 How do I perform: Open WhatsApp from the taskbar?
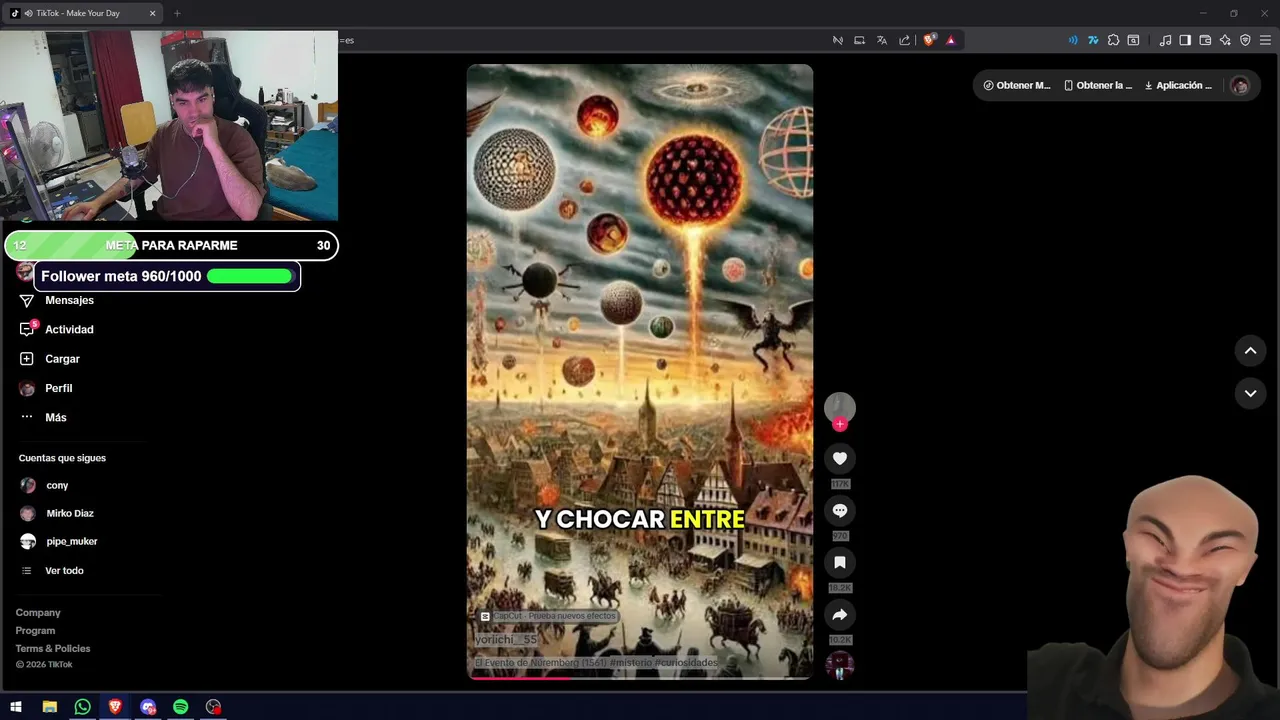coord(83,707)
